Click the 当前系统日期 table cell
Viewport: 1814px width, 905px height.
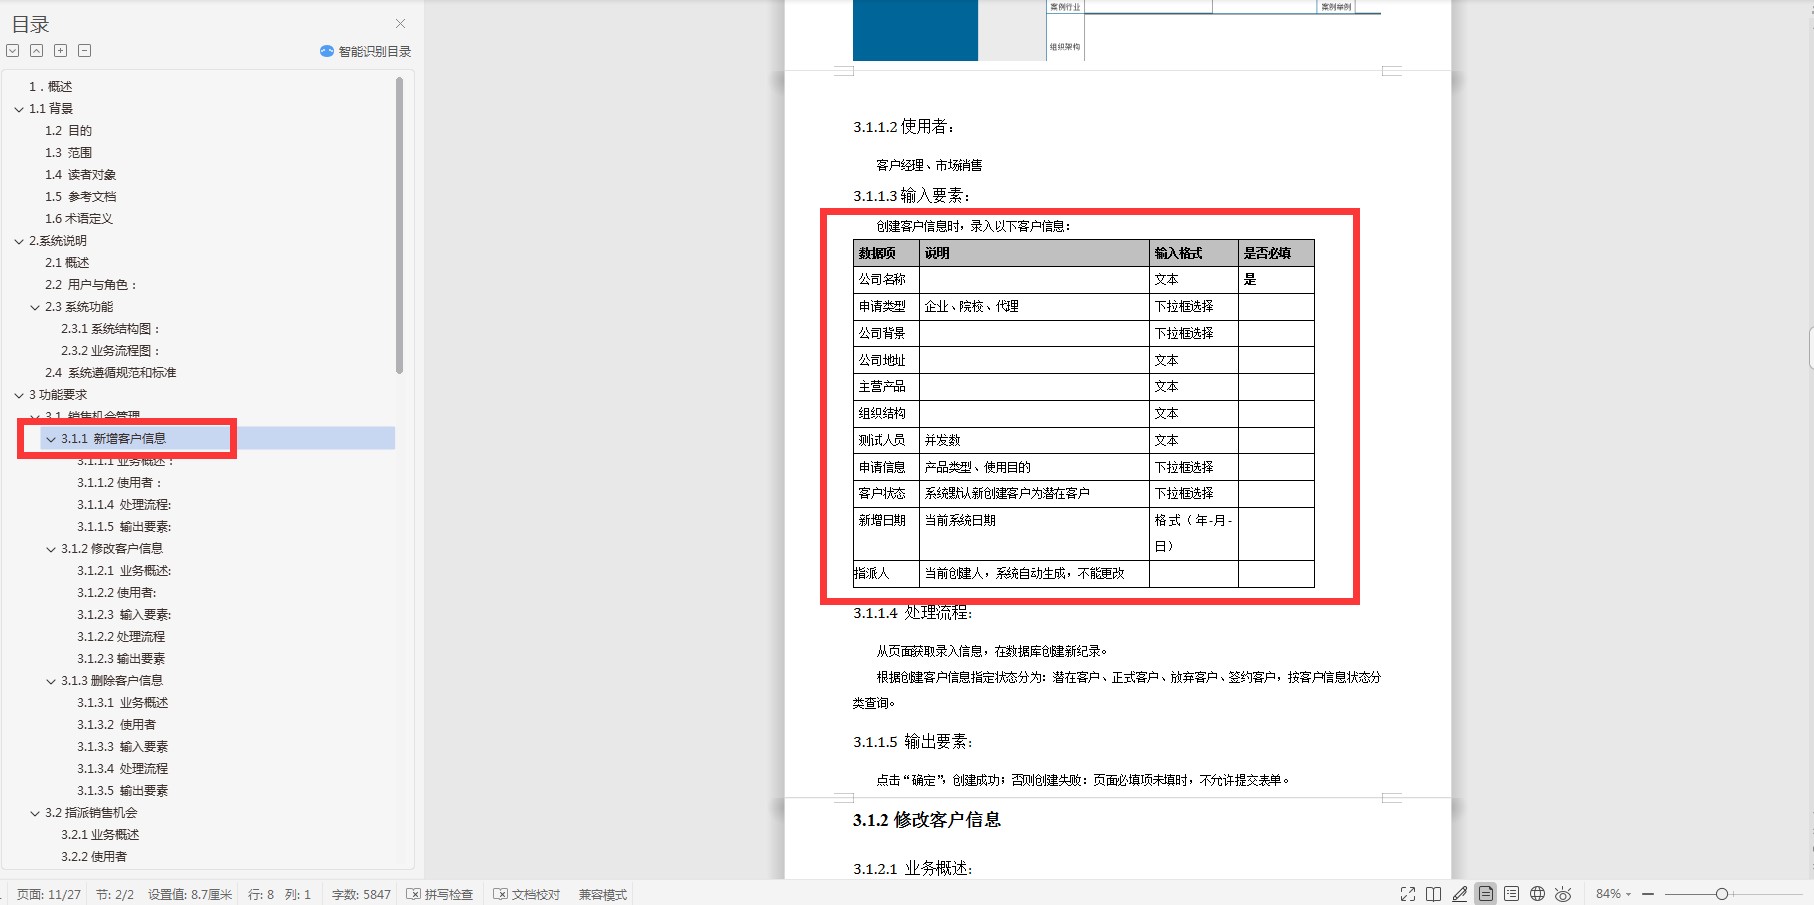tap(1034, 534)
